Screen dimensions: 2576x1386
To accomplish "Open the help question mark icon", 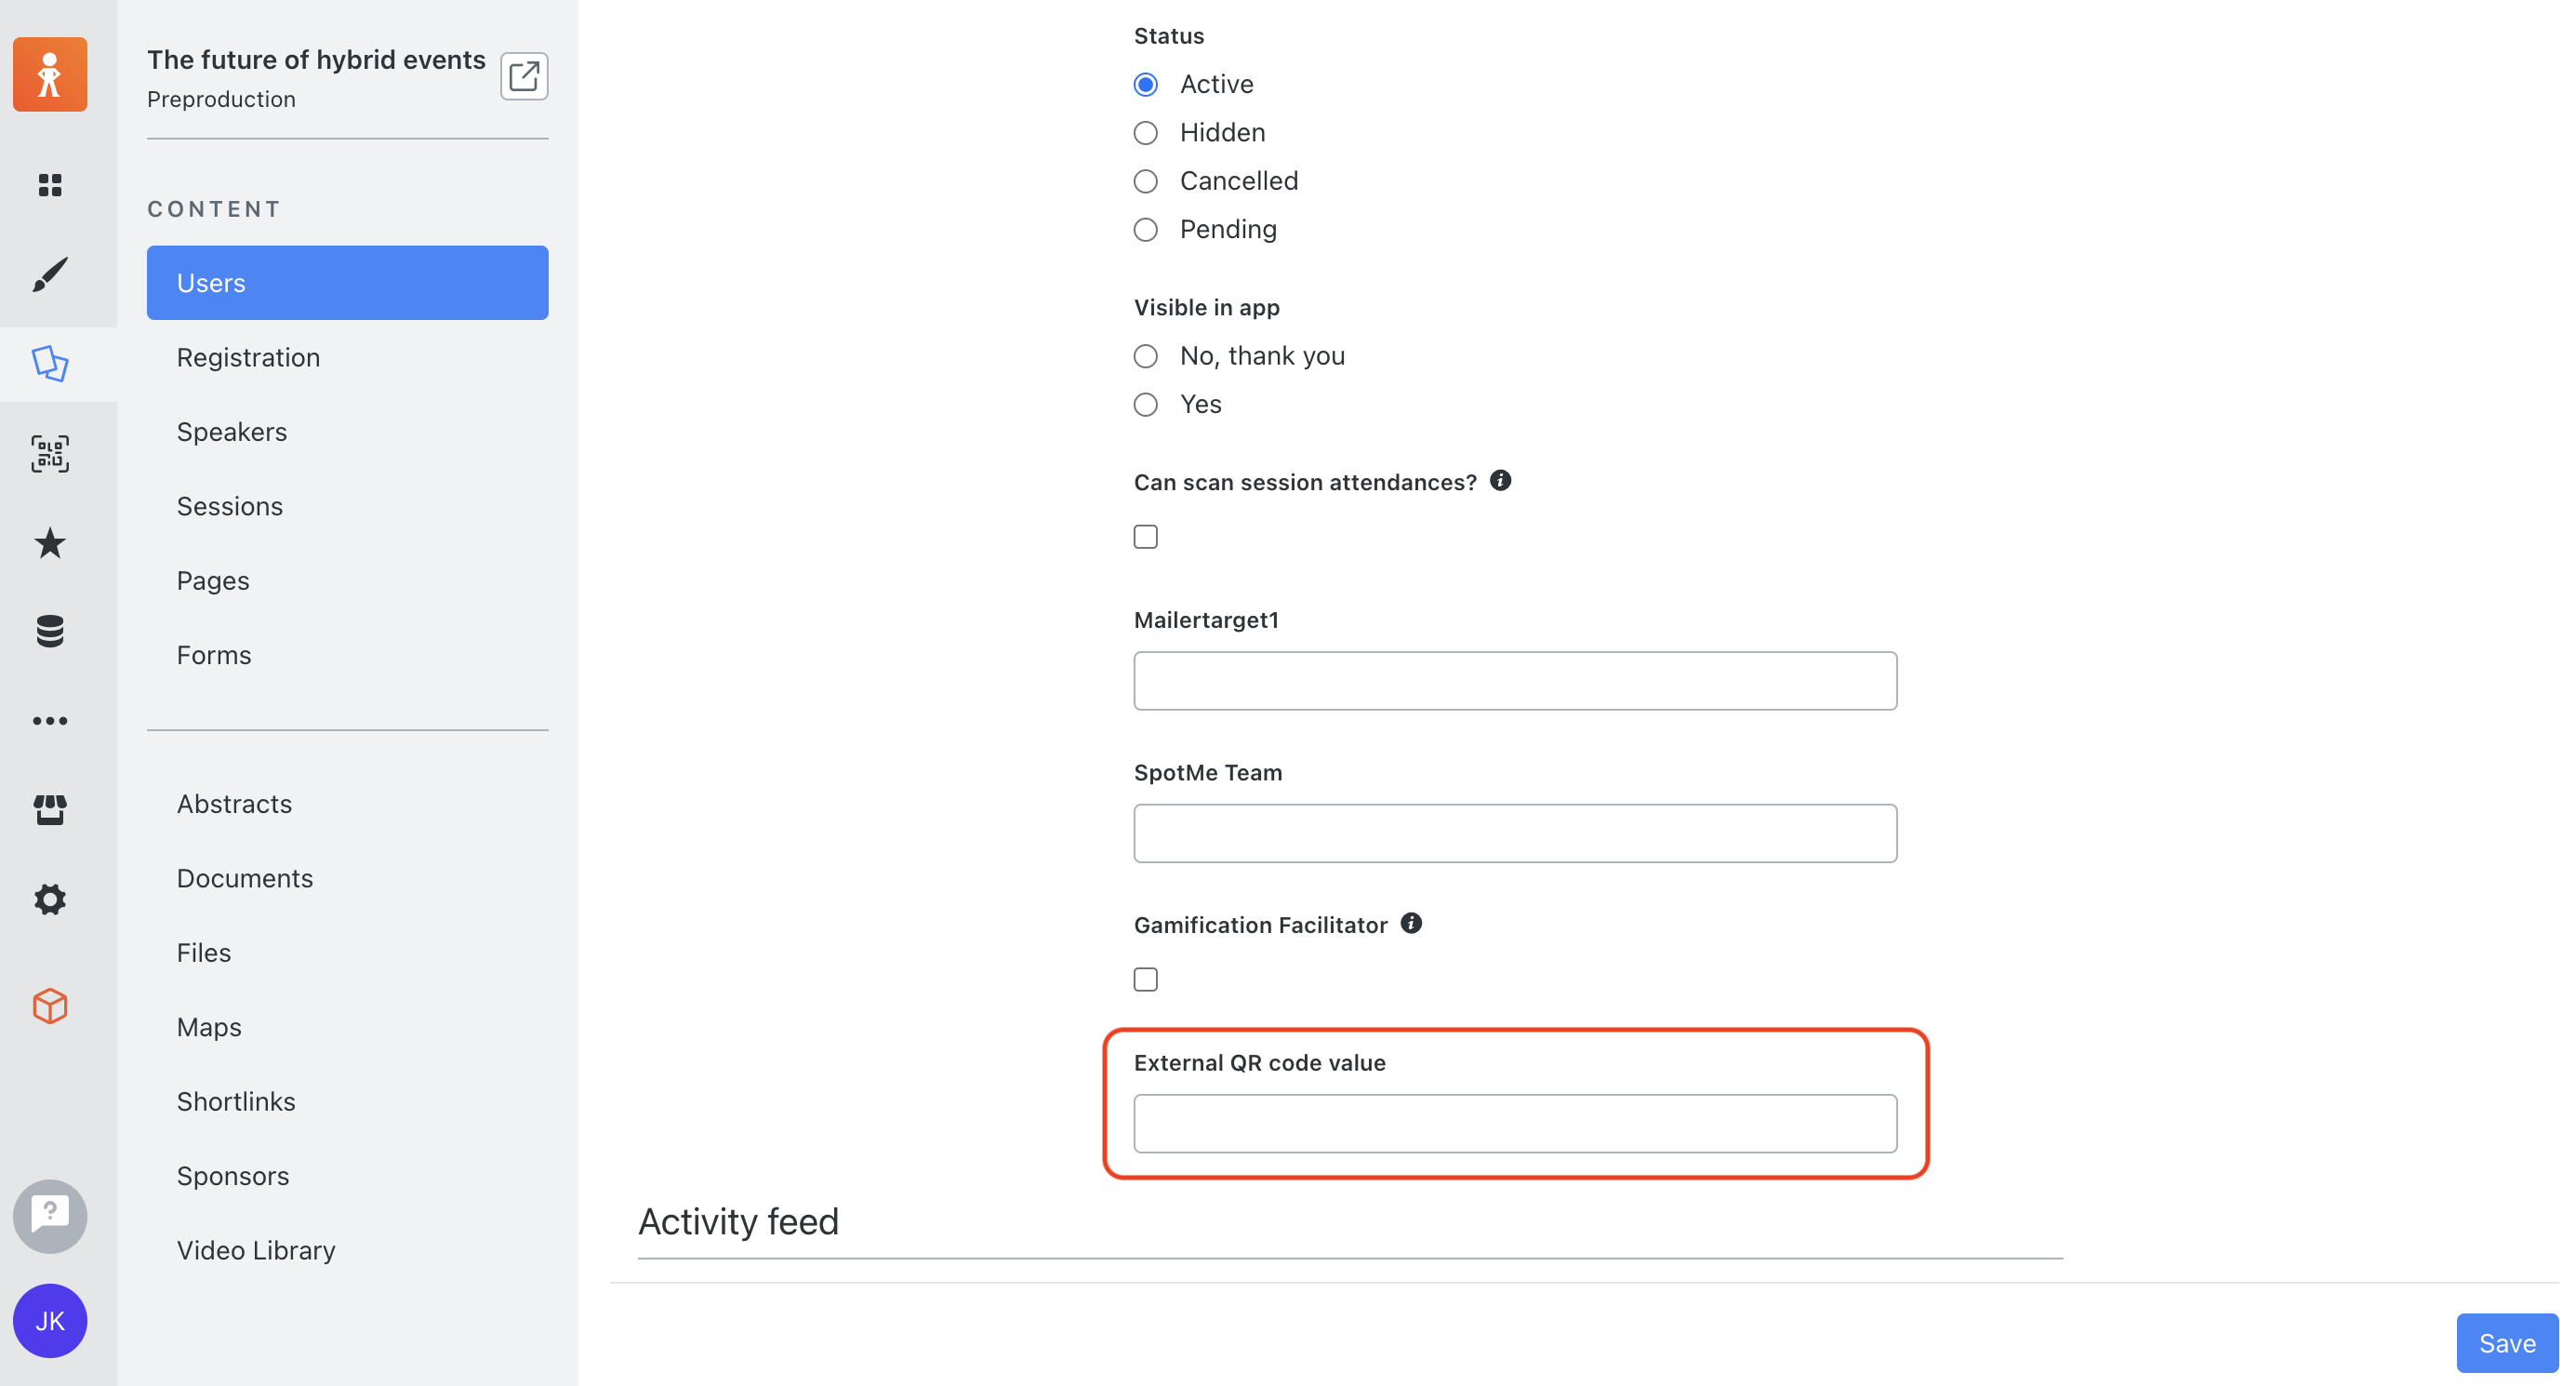I will [50, 1216].
